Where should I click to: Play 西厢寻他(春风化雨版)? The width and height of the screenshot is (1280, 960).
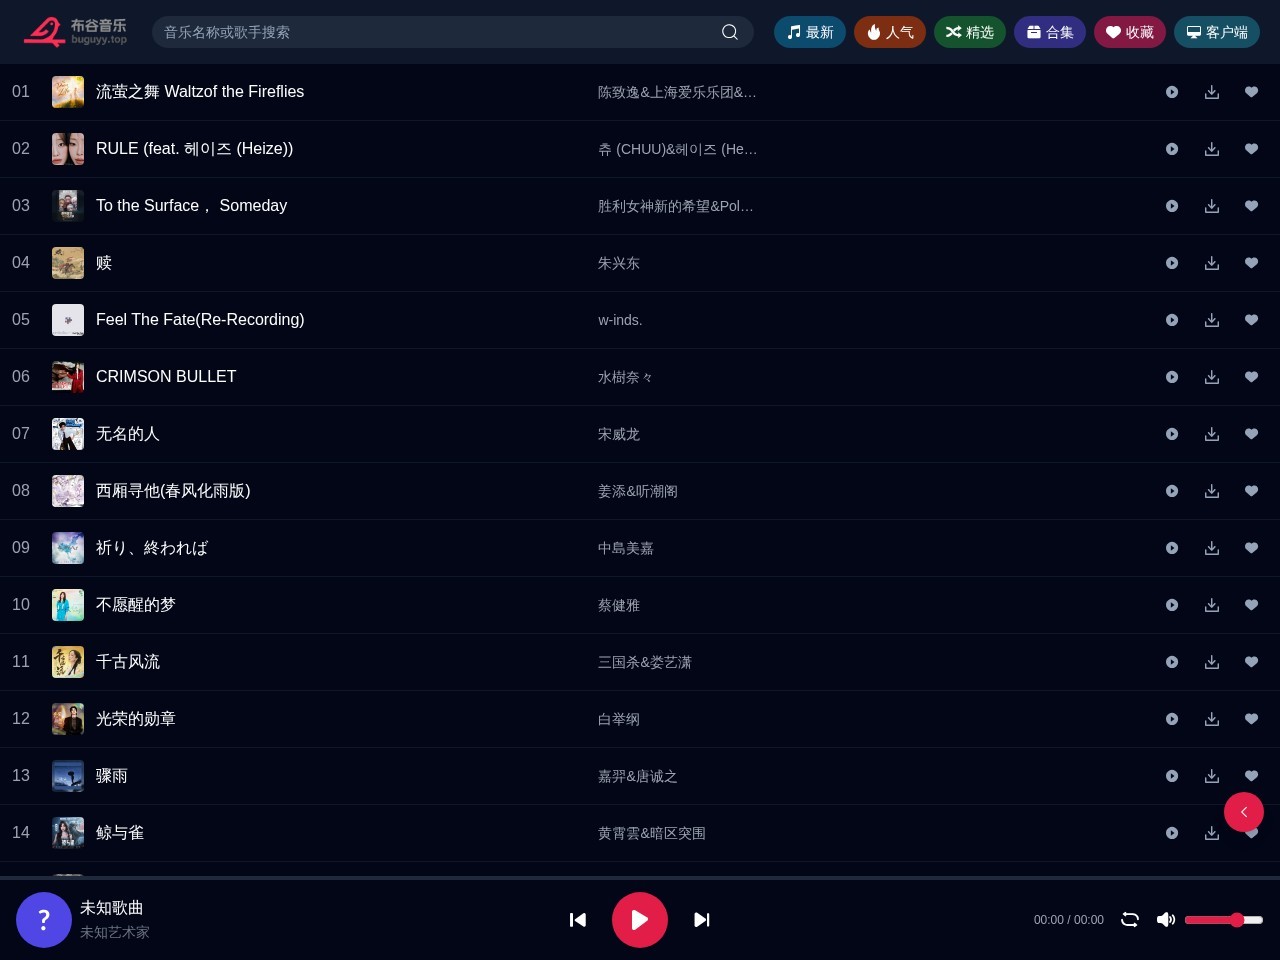pyautogui.click(x=1172, y=491)
